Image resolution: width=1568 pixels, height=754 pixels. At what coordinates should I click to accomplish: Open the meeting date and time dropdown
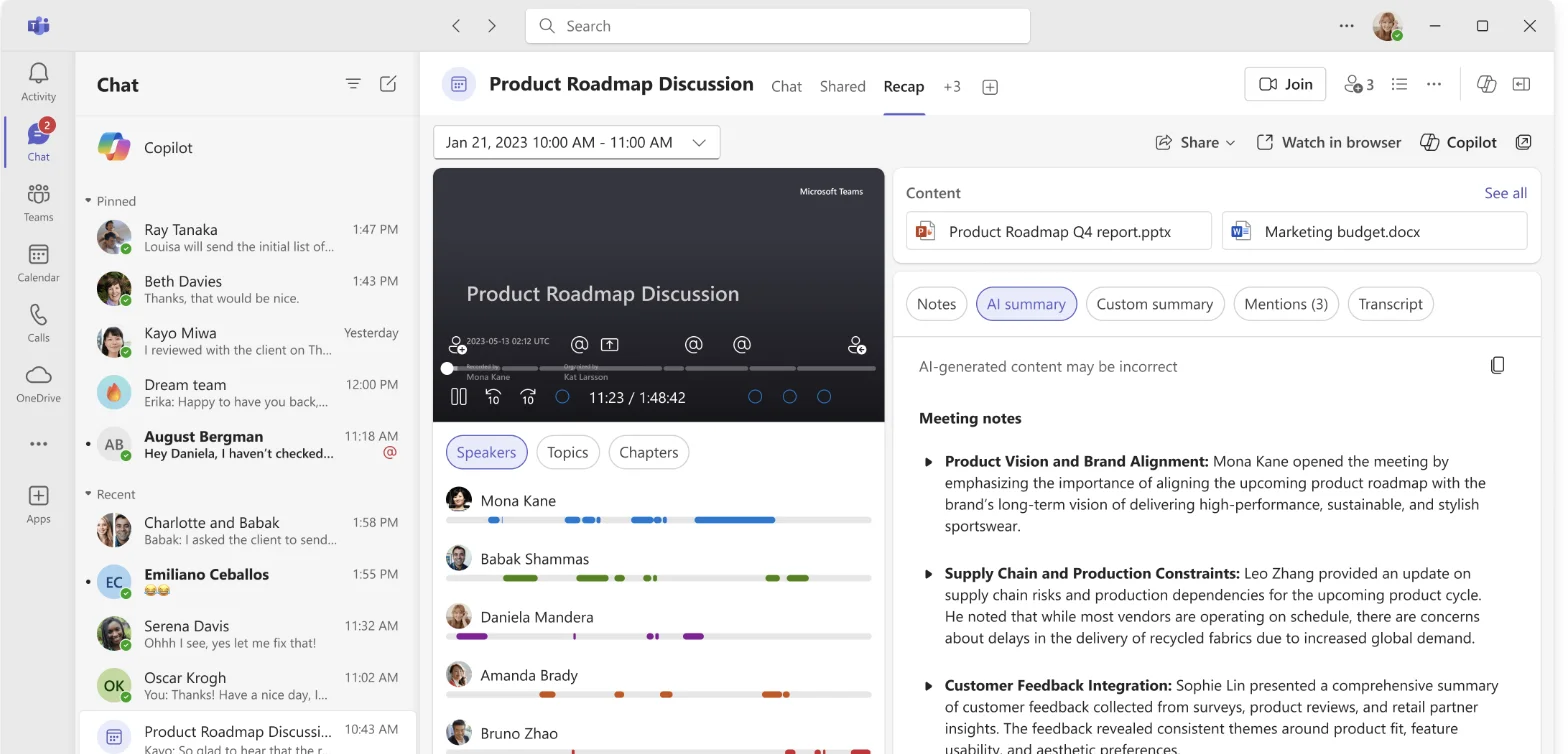click(x=576, y=142)
